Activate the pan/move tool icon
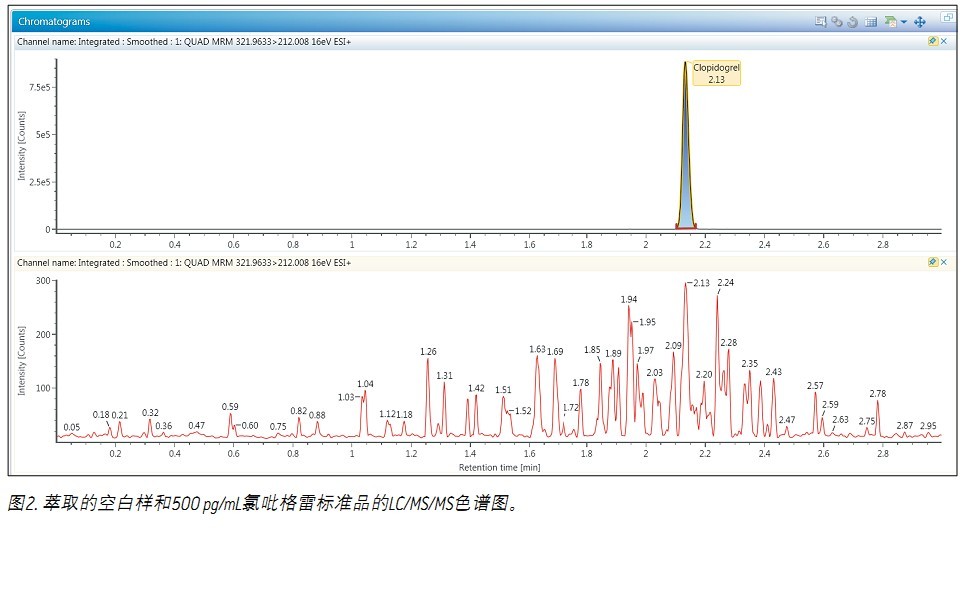This screenshot has height=602, width=964. (919, 20)
